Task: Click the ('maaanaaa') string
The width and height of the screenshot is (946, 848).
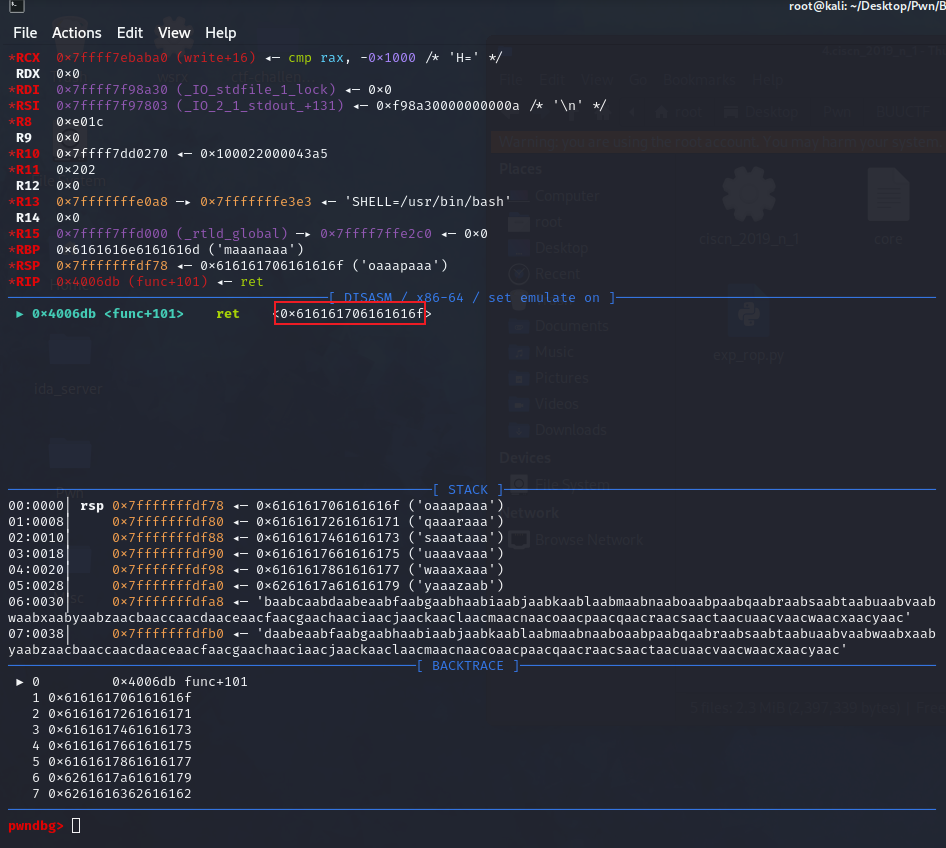Action: click(x=256, y=250)
